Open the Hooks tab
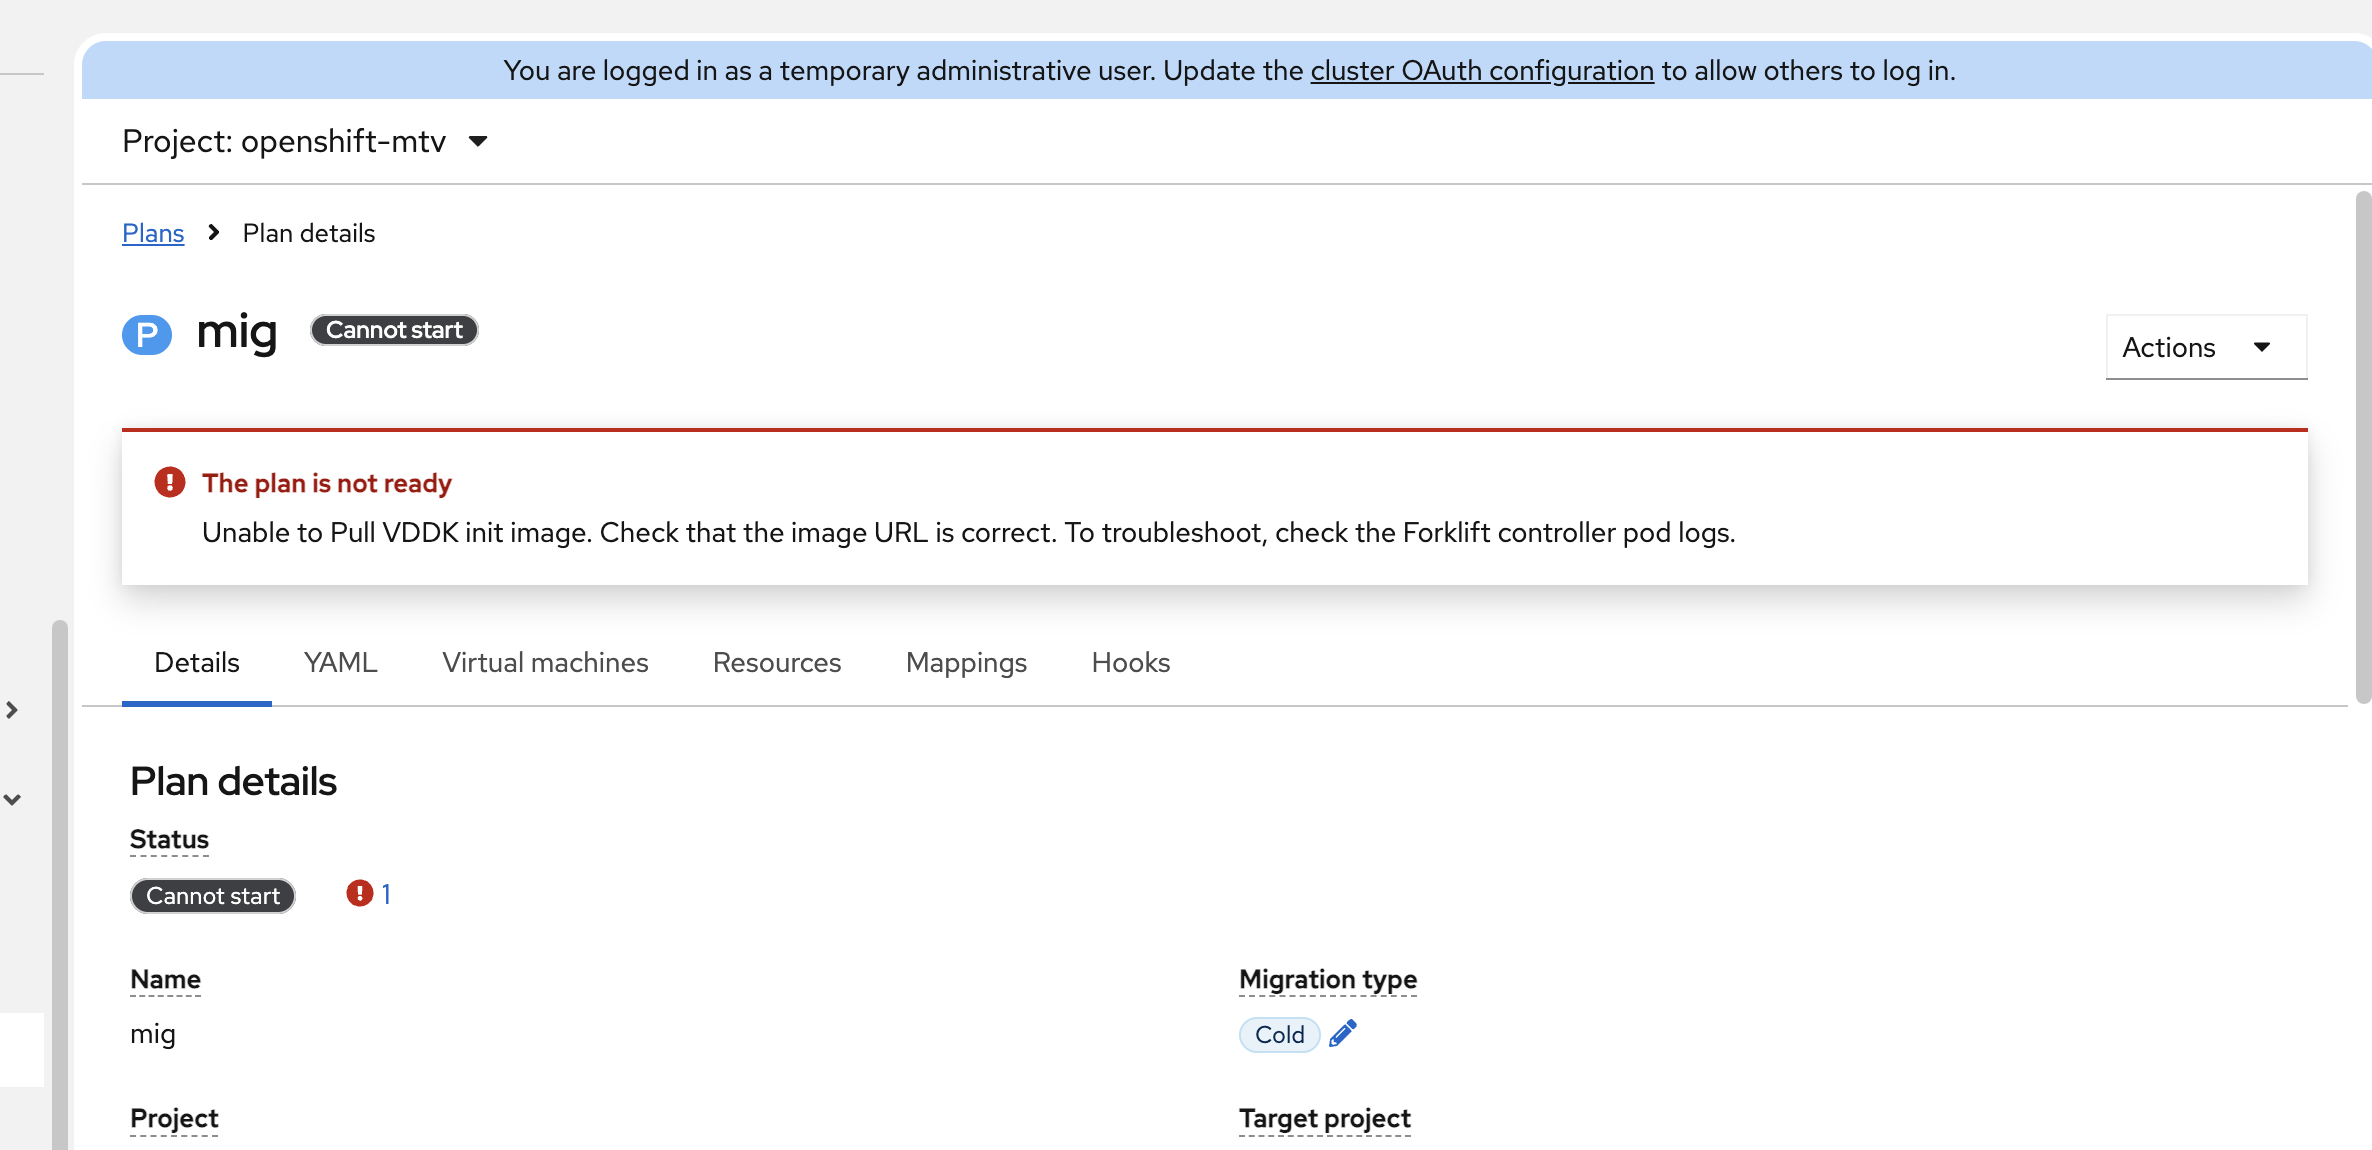This screenshot has height=1150, width=2372. 1130,663
